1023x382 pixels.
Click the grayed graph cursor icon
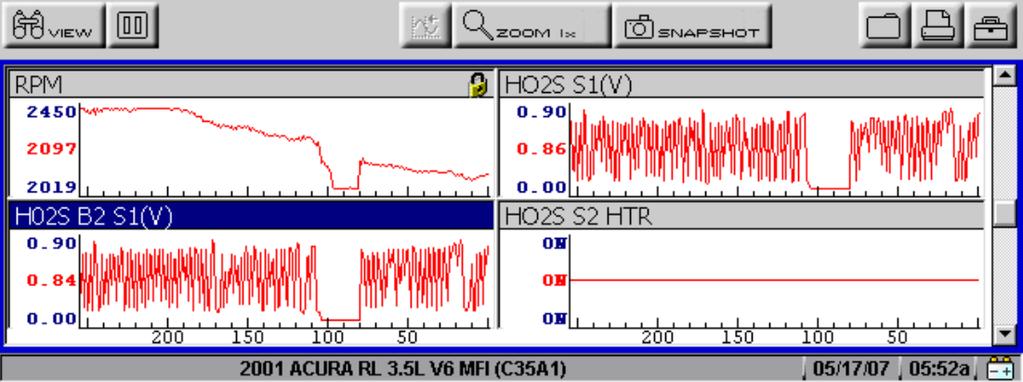click(x=425, y=25)
